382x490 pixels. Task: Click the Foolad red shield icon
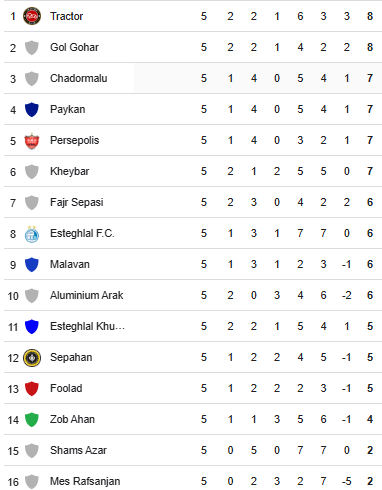(32, 389)
